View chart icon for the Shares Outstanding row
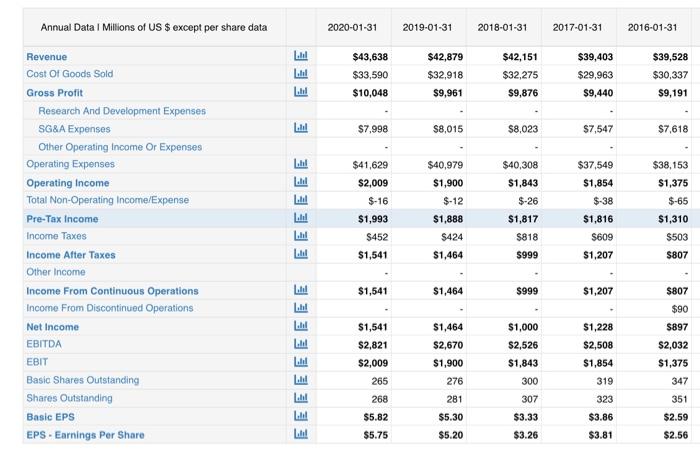 click(x=301, y=398)
